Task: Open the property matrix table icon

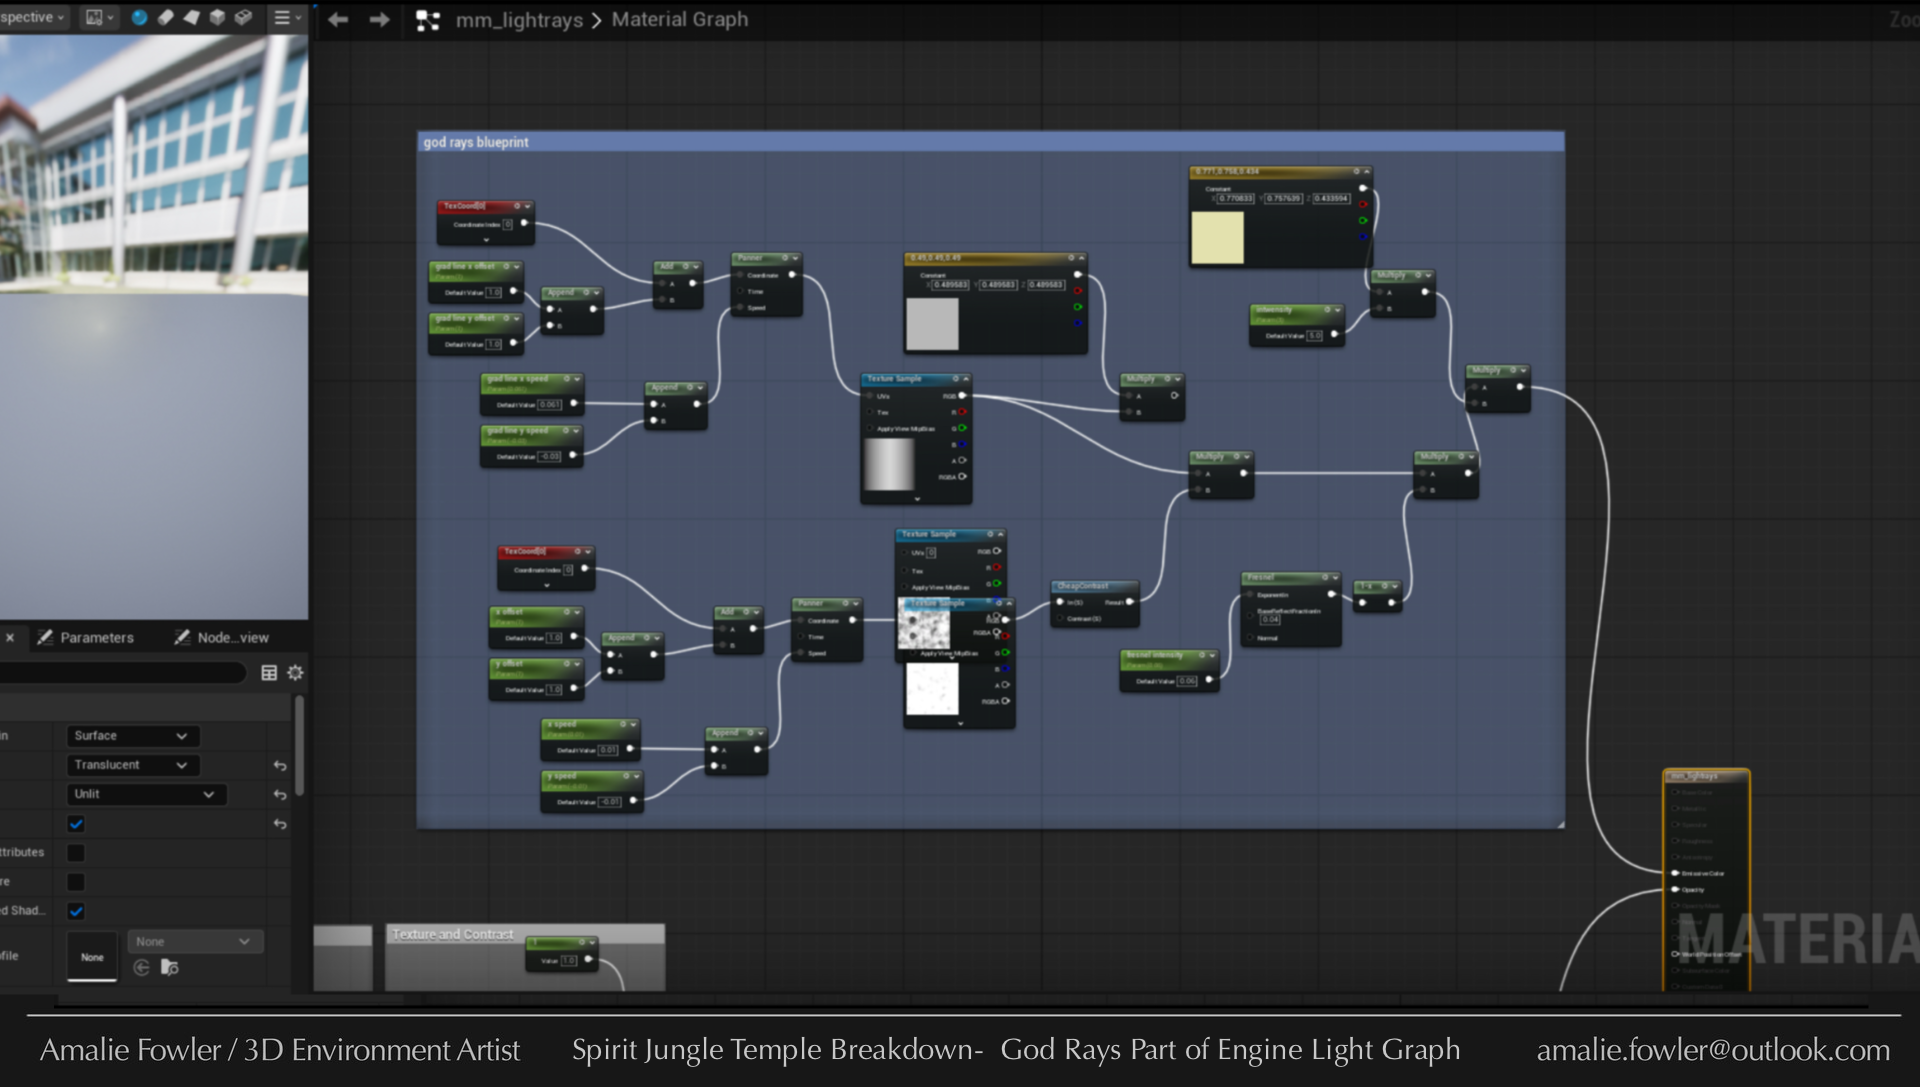Action: pos(269,673)
